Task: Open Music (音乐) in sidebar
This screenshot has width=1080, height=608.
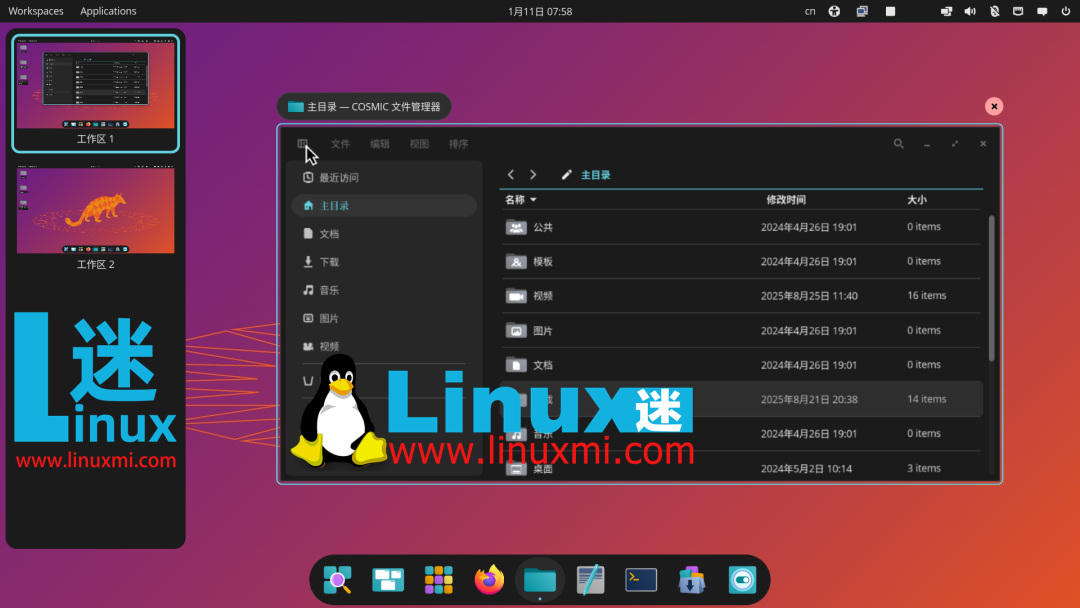Action: [x=384, y=290]
